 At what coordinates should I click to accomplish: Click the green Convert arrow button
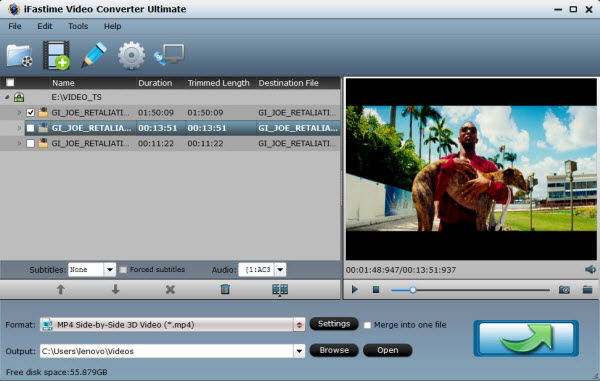(x=526, y=338)
